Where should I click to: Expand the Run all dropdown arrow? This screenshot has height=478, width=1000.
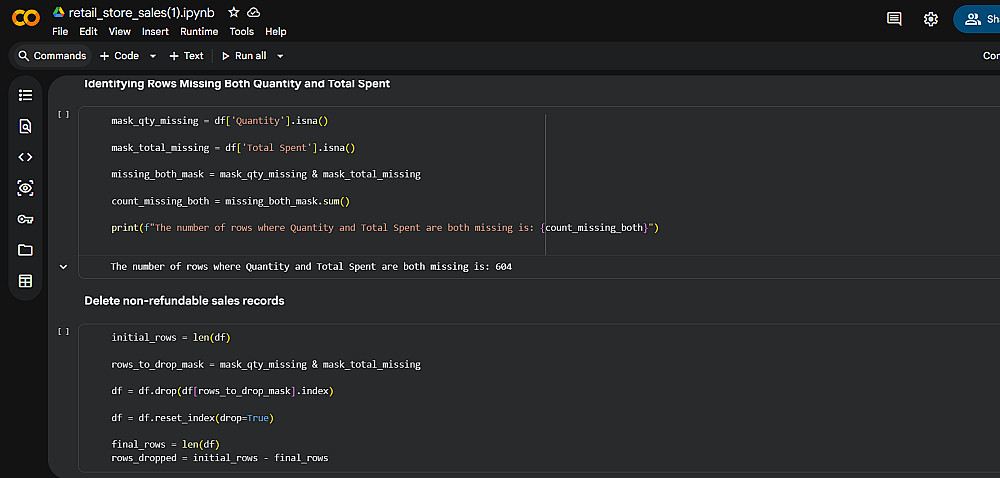point(280,56)
